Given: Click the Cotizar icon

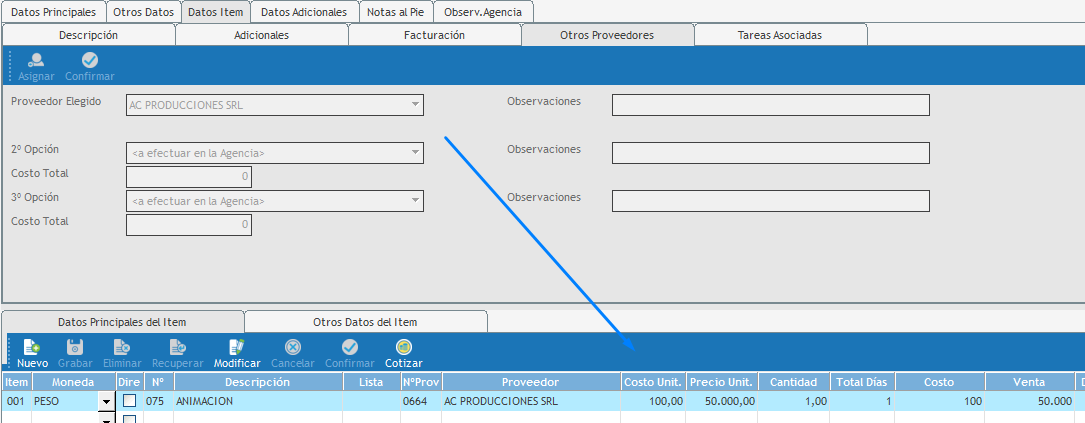Looking at the screenshot, I should tap(403, 348).
